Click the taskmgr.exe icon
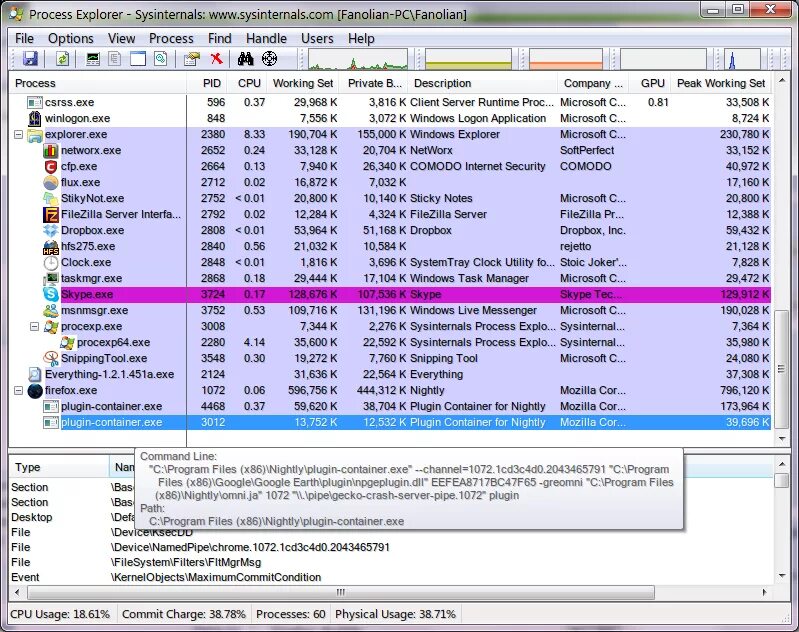Screen dimensions: 799x632 50,278
